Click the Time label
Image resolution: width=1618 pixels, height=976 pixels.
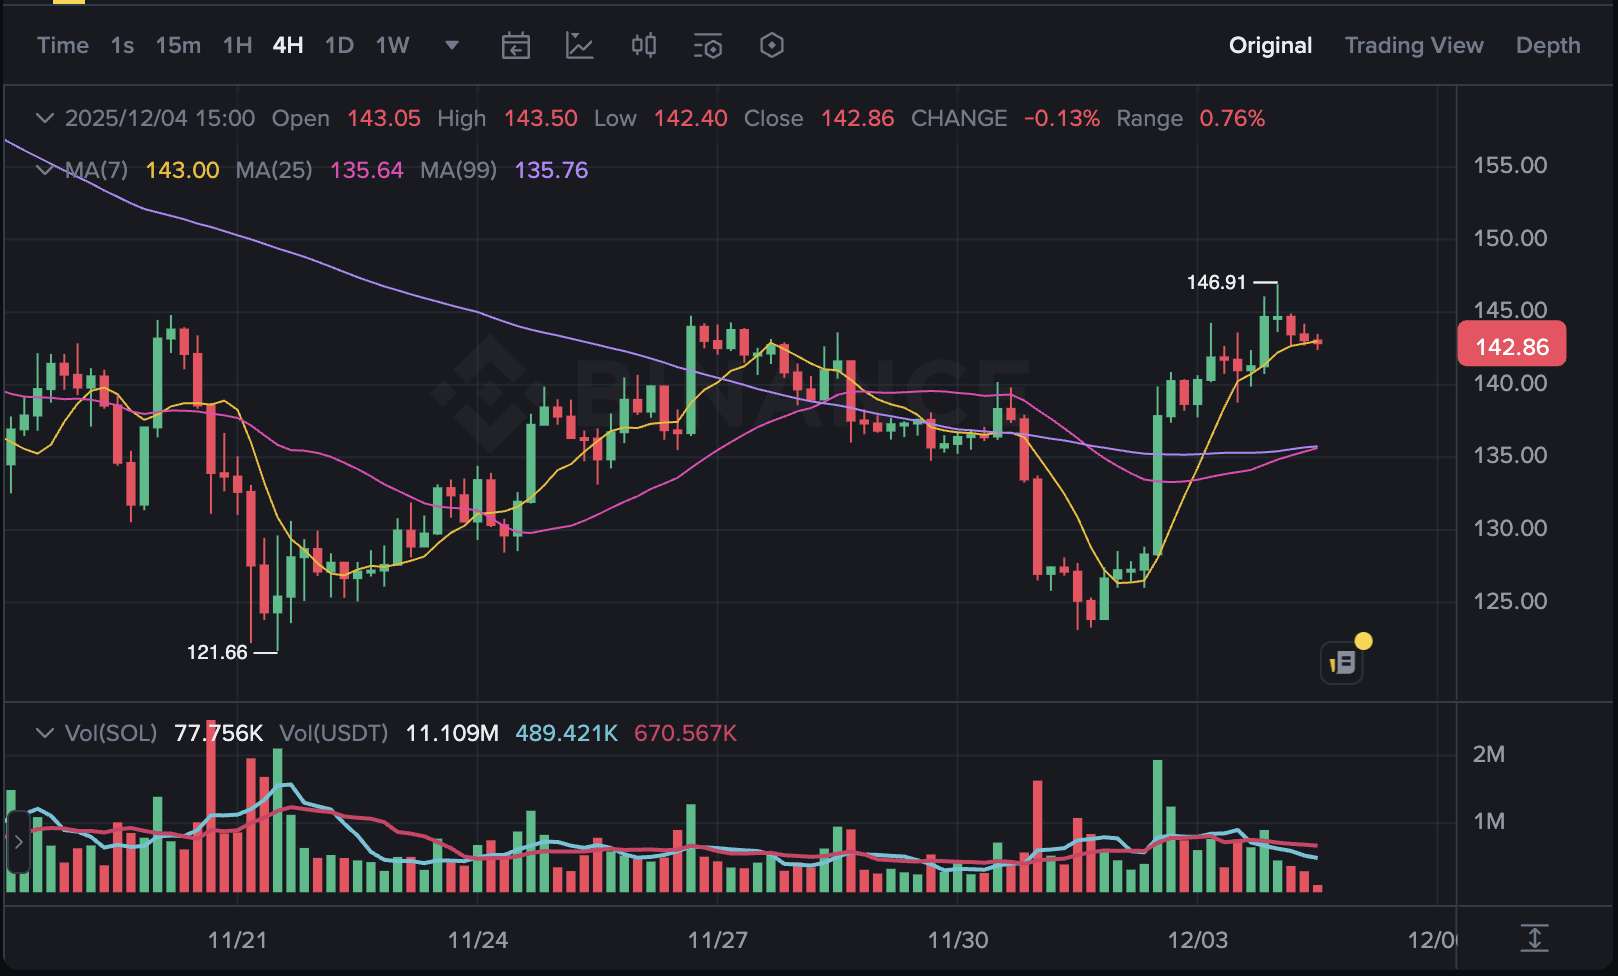point(62,46)
